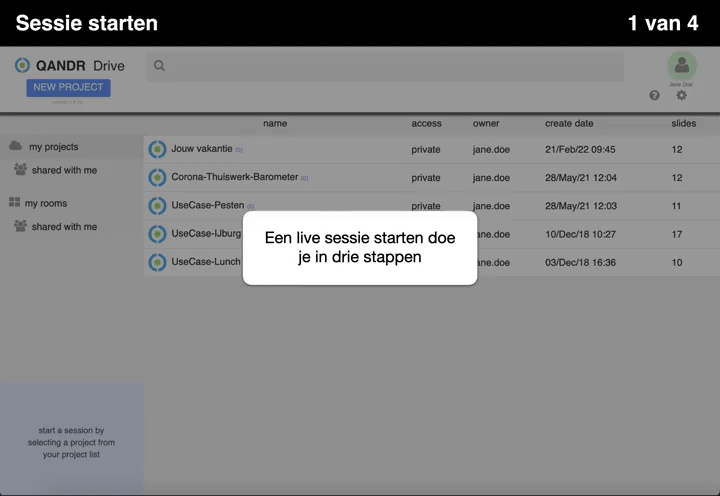Screen dimensions: 720x496
Task: Click the QANDR logo icon
Action: click(22, 66)
